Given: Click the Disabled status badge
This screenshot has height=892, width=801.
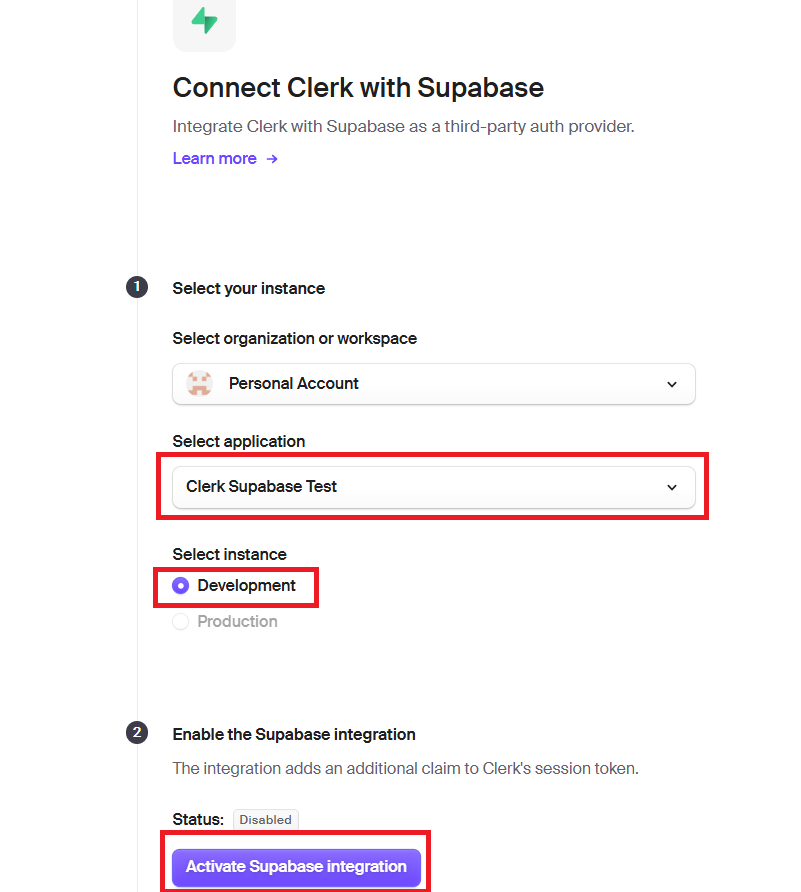Looking at the screenshot, I should (x=266, y=820).
